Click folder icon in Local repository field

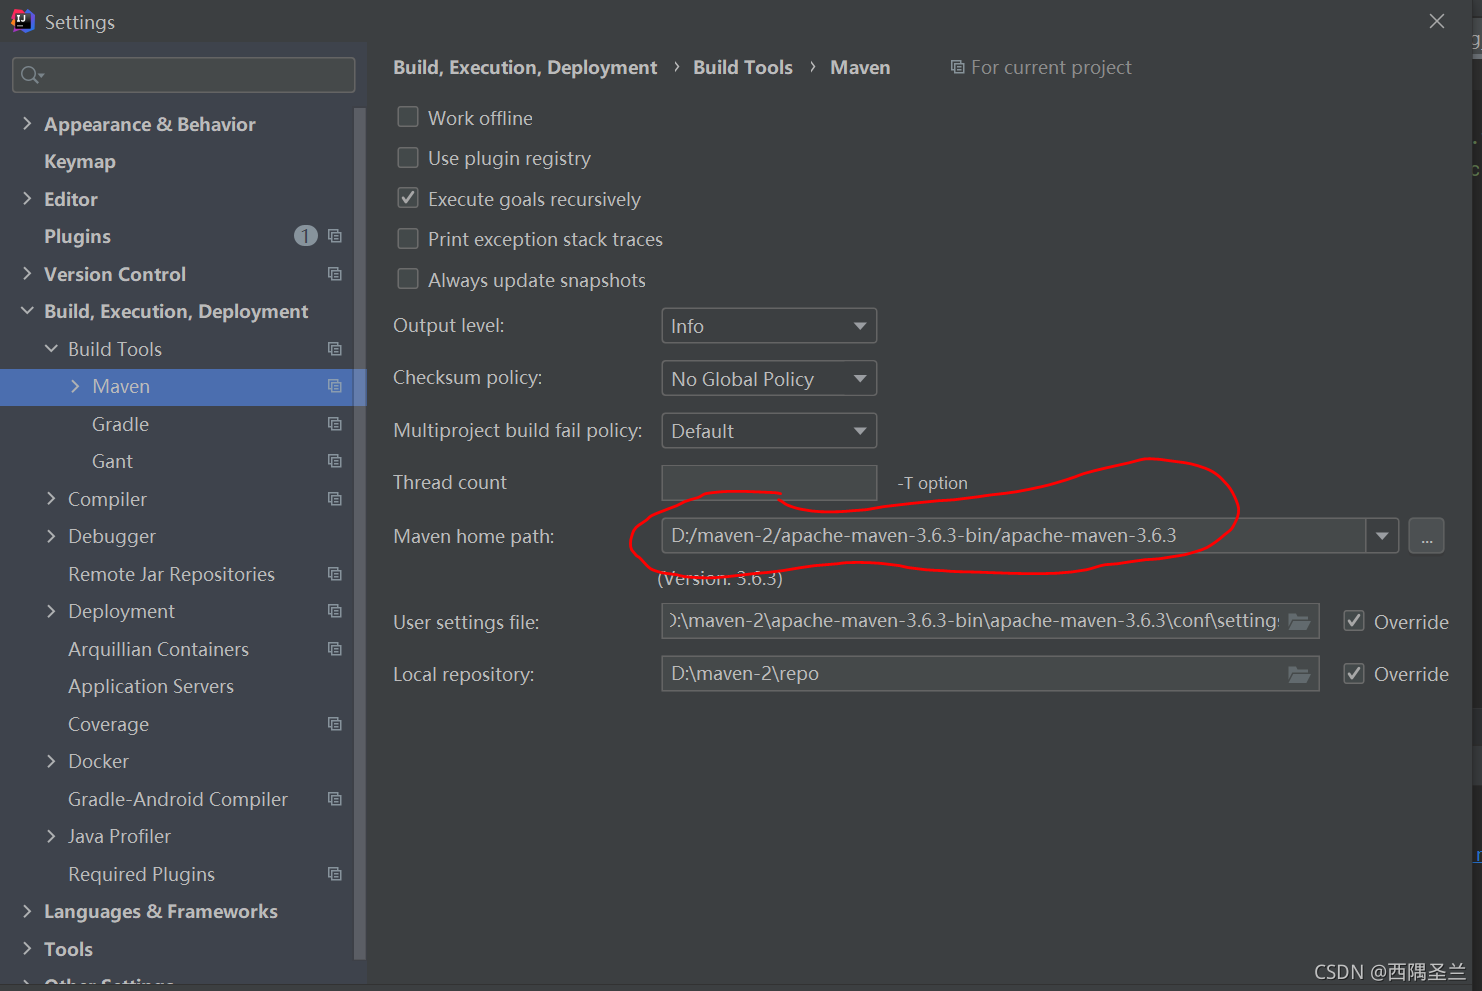[x=1299, y=674]
